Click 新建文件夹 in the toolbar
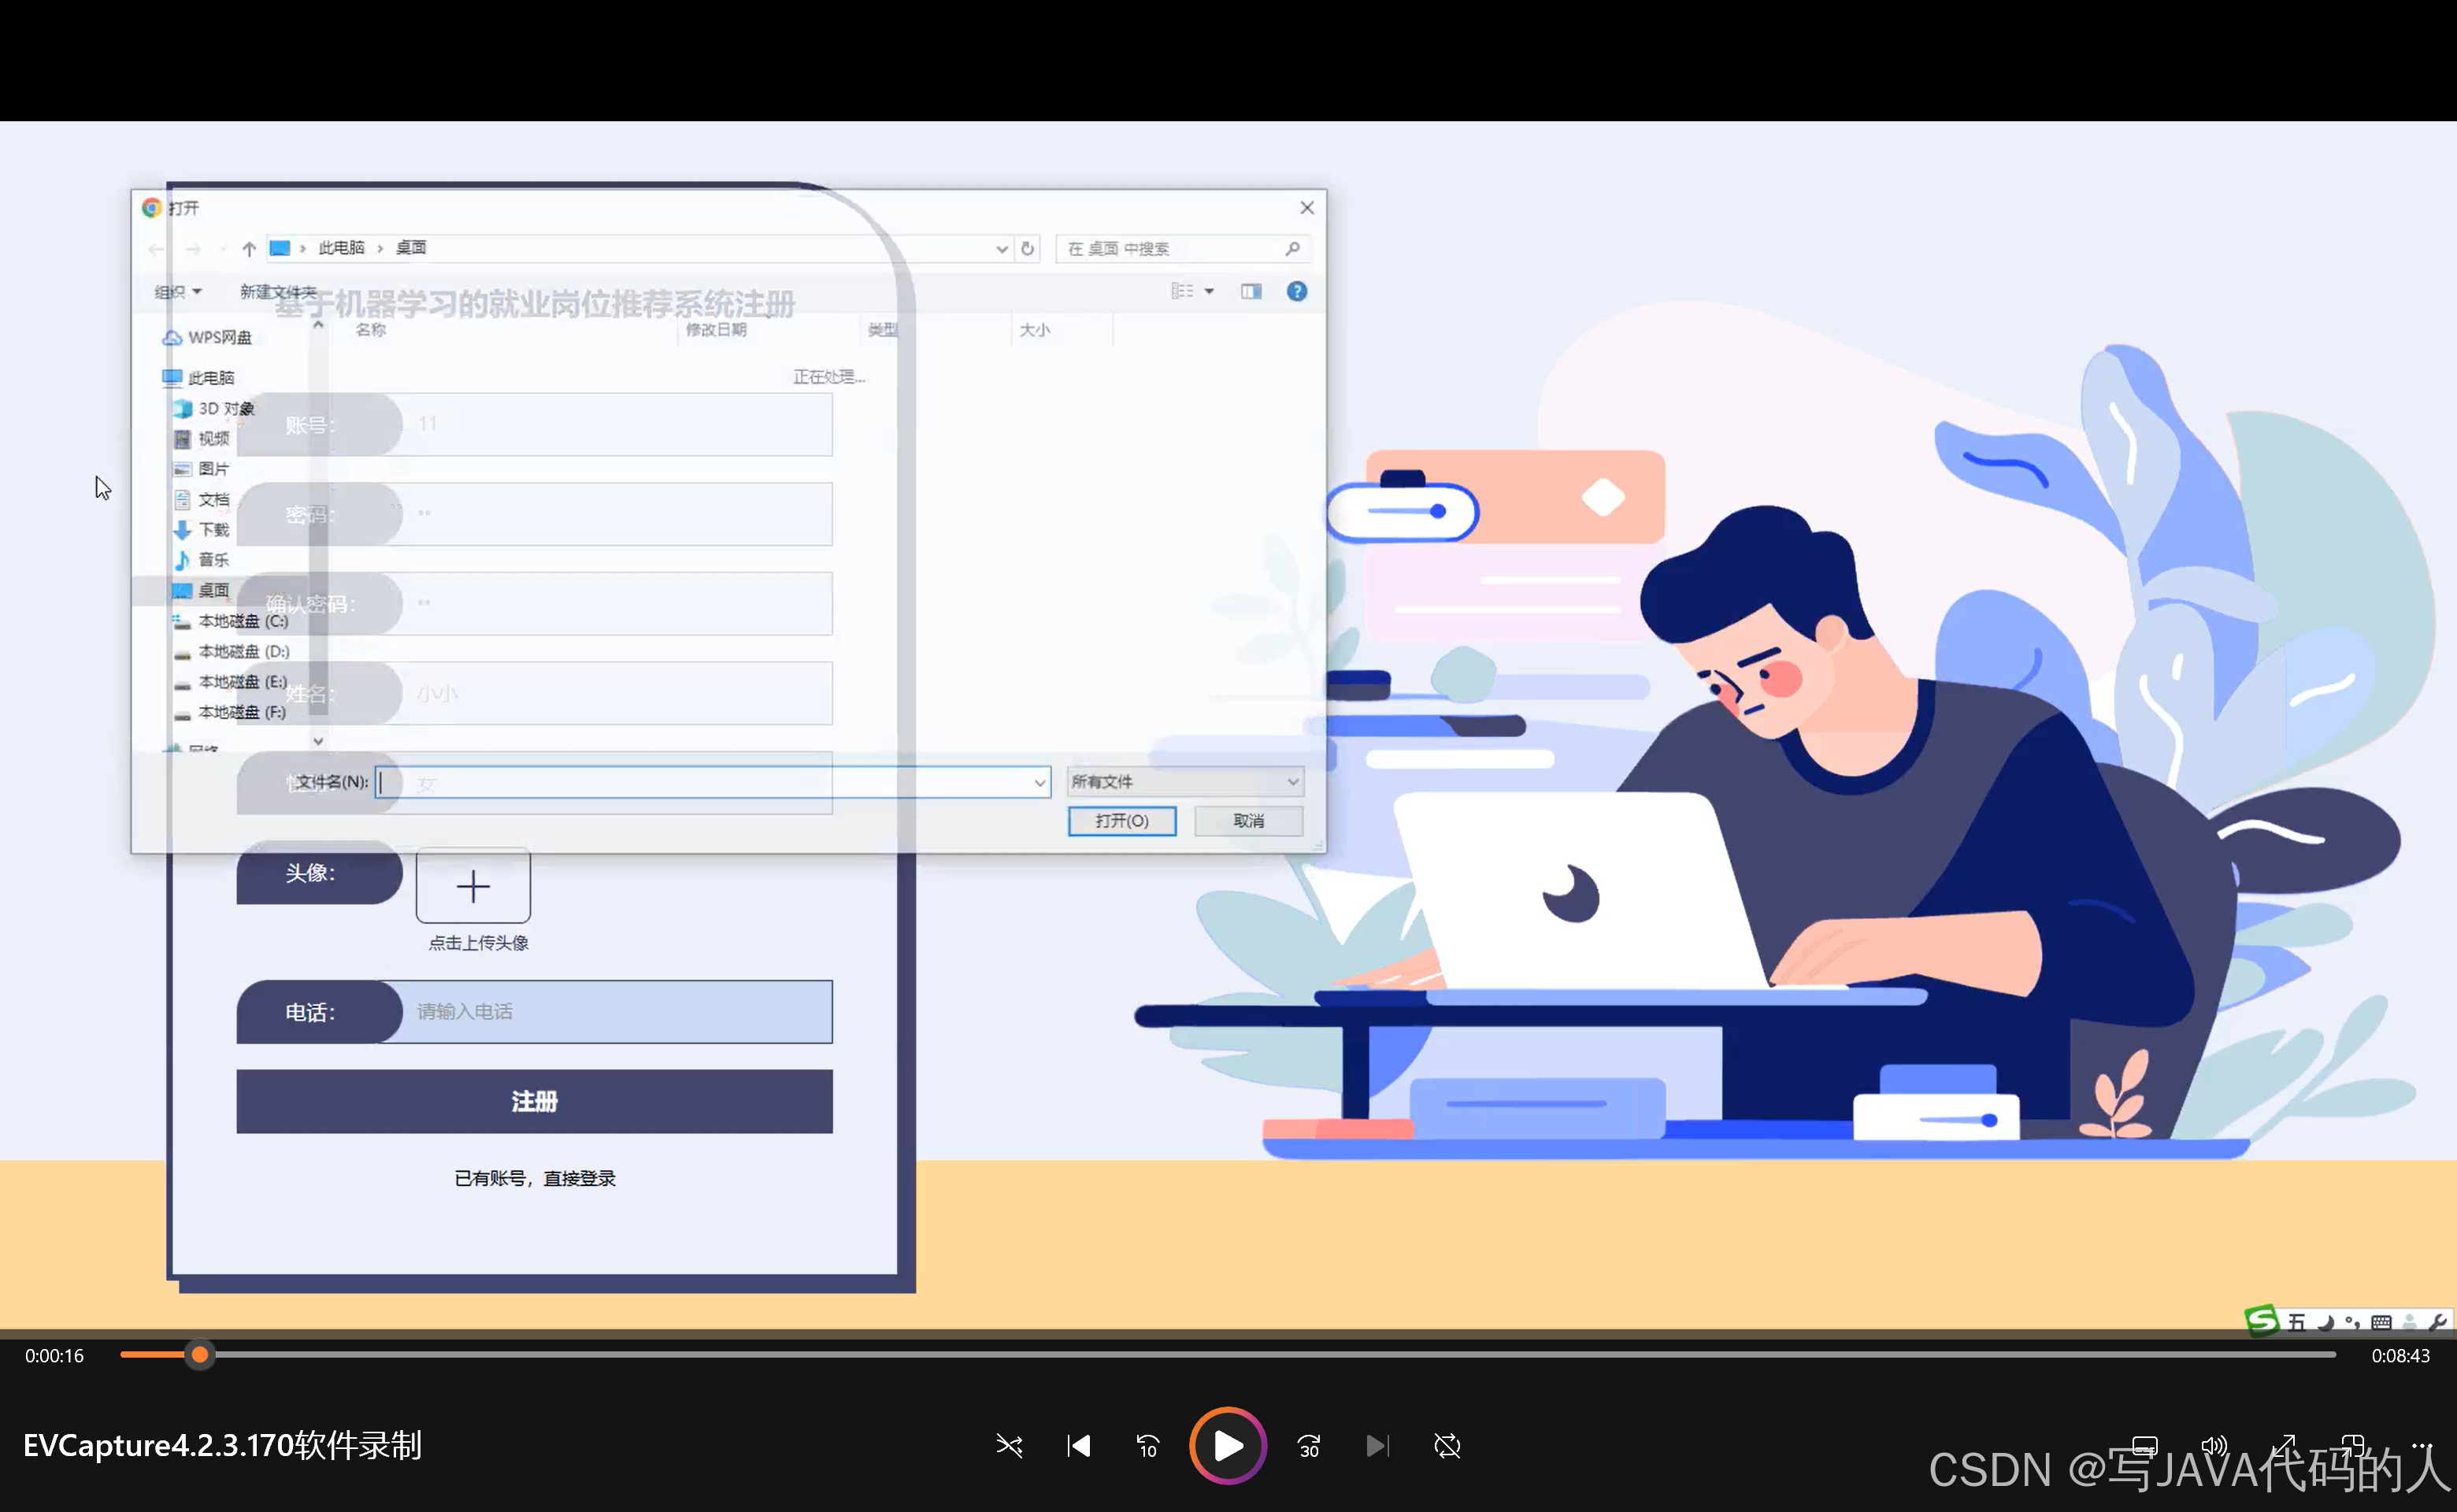This screenshot has width=2457, height=1512. click(278, 291)
